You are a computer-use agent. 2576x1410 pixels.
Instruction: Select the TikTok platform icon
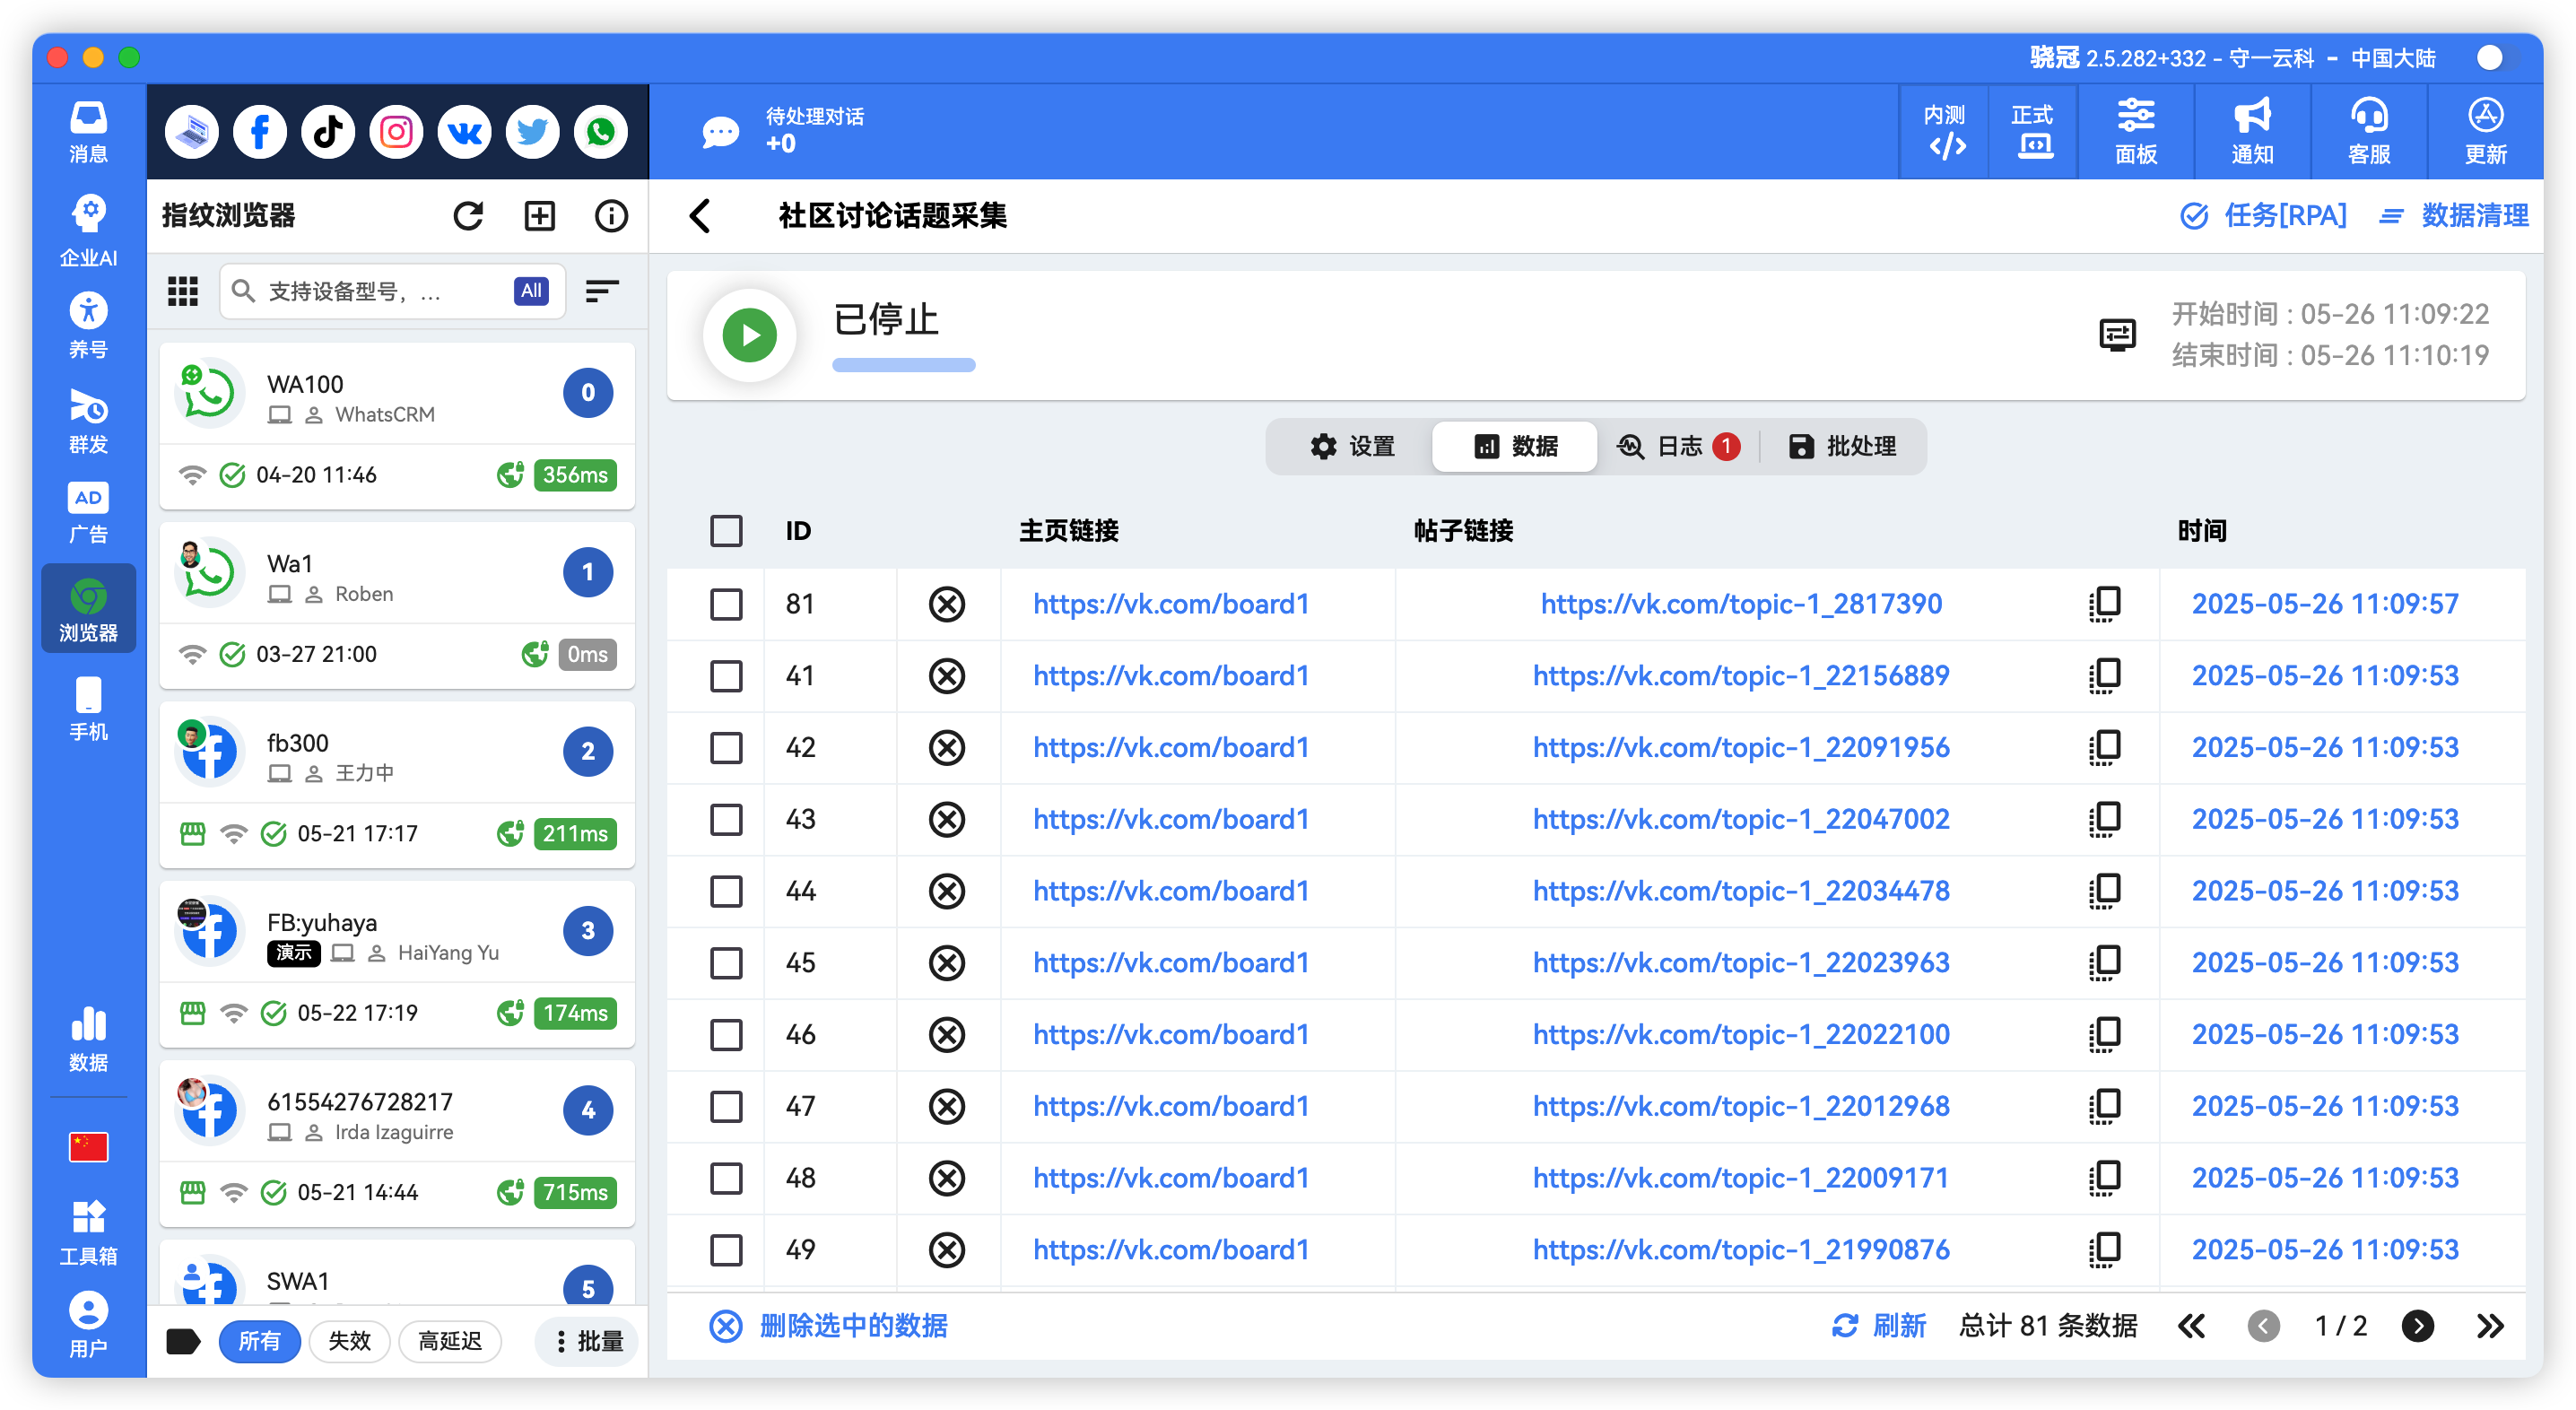tap(328, 131)
